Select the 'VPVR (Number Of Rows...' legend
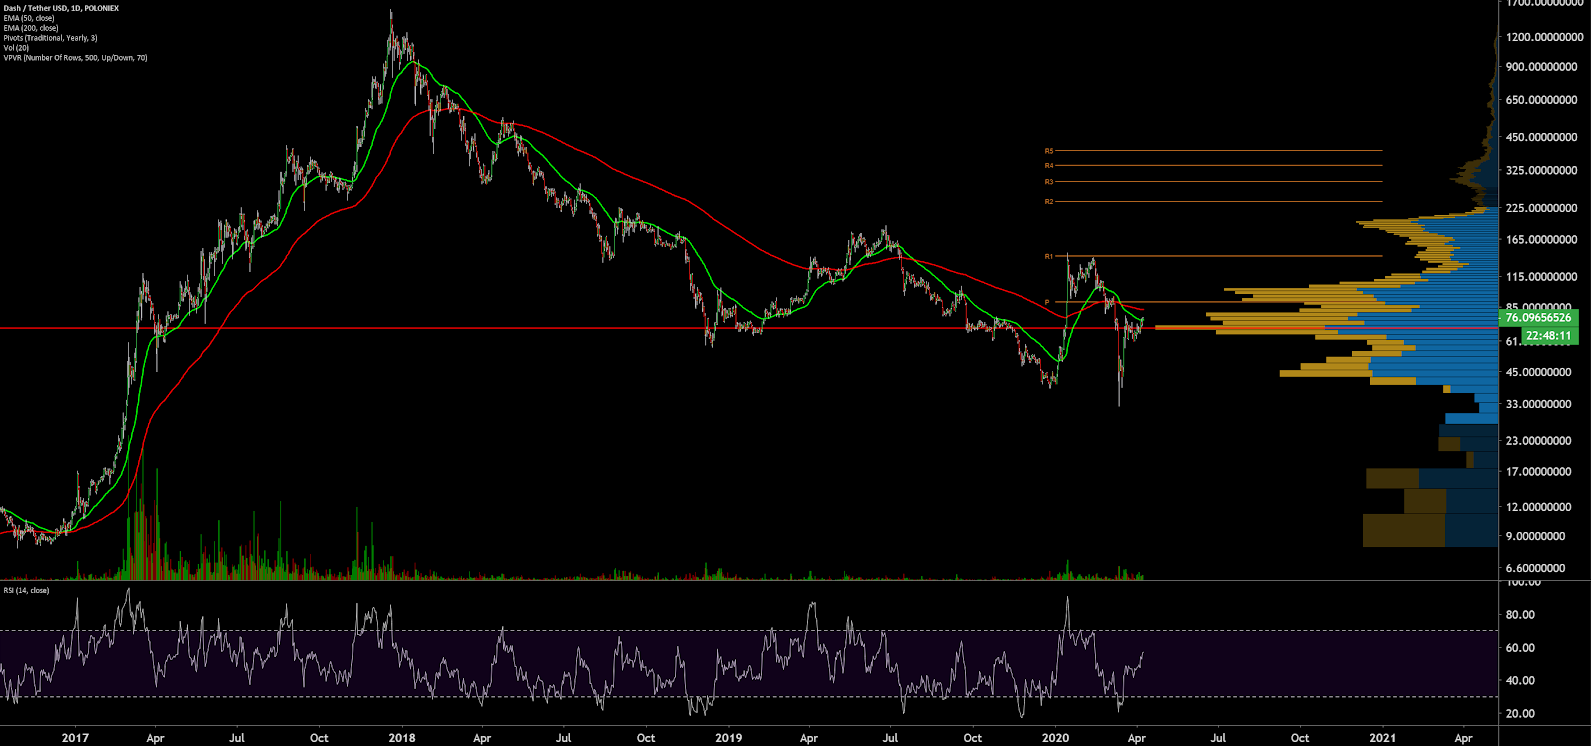 tap(75, 58)
